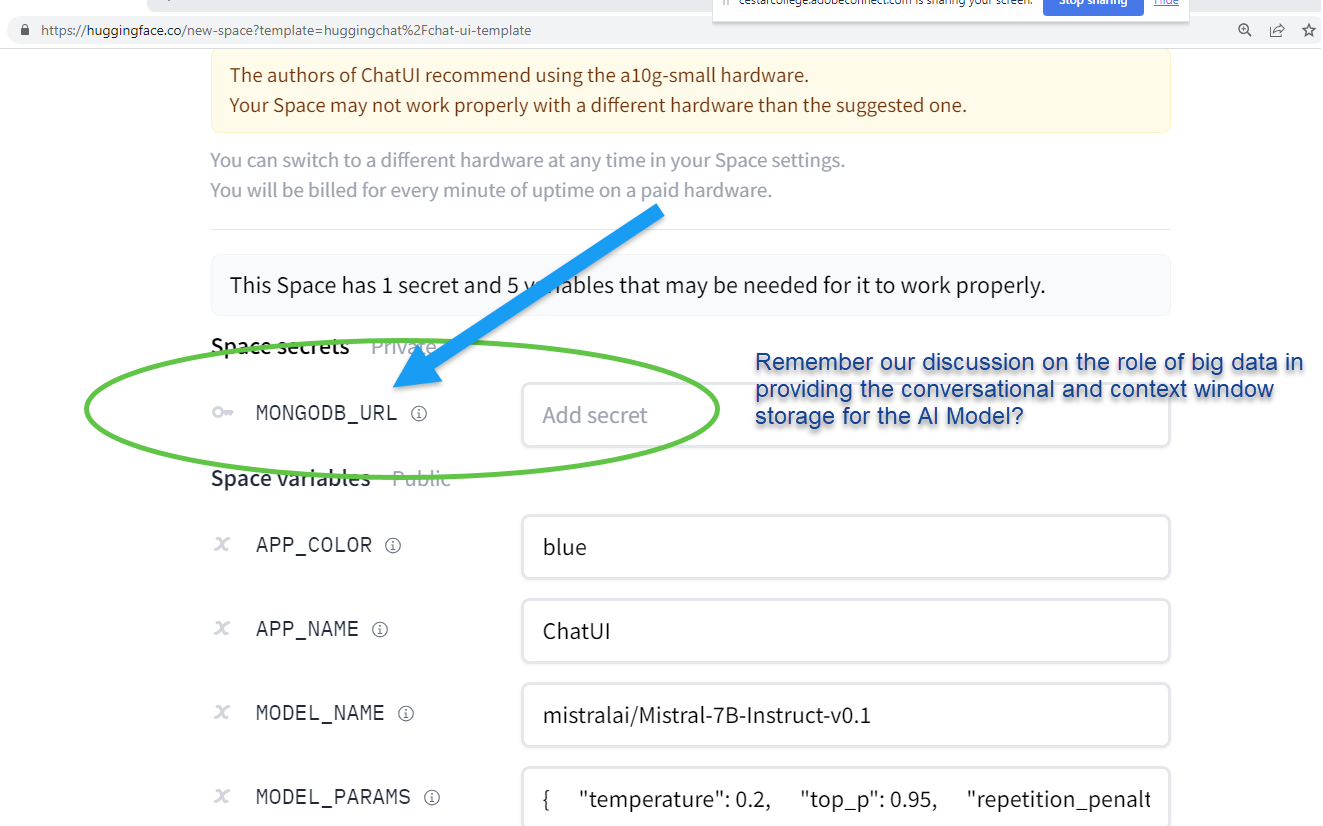This screenshot has width=1323, height=826.
Task: Click the huggingface.co URL in address bar
Action: 286,31
